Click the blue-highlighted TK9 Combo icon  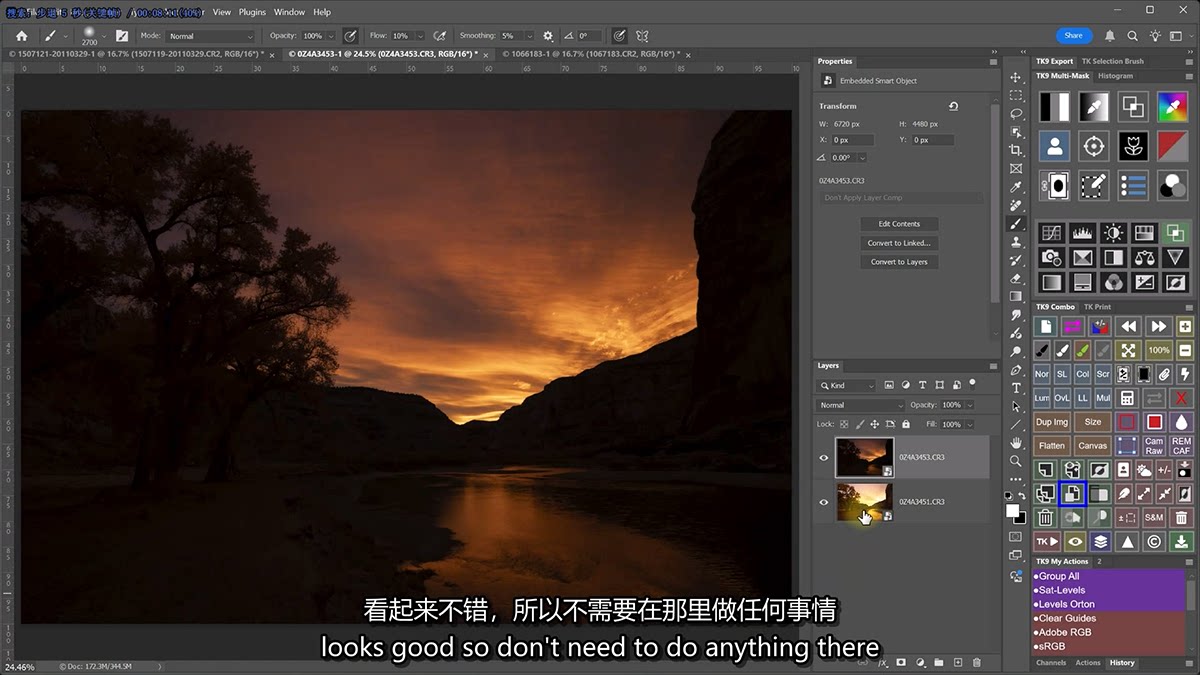[x=1072, y=493]
